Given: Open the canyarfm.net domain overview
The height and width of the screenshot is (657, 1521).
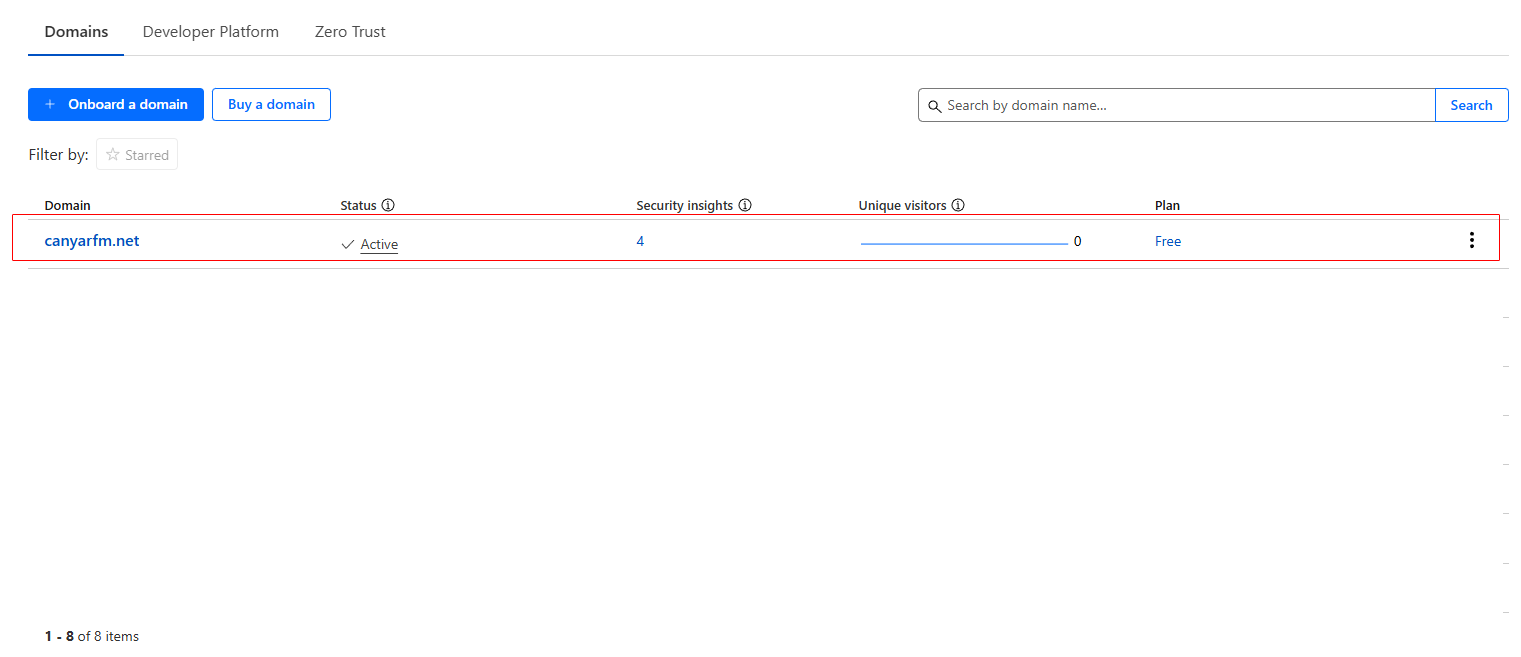Looking at the screenshot, I should [x=91, y=240].
